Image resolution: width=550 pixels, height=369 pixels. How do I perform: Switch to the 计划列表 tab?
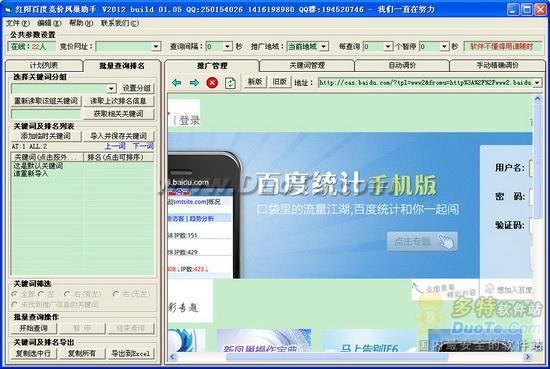pos(44,66)
